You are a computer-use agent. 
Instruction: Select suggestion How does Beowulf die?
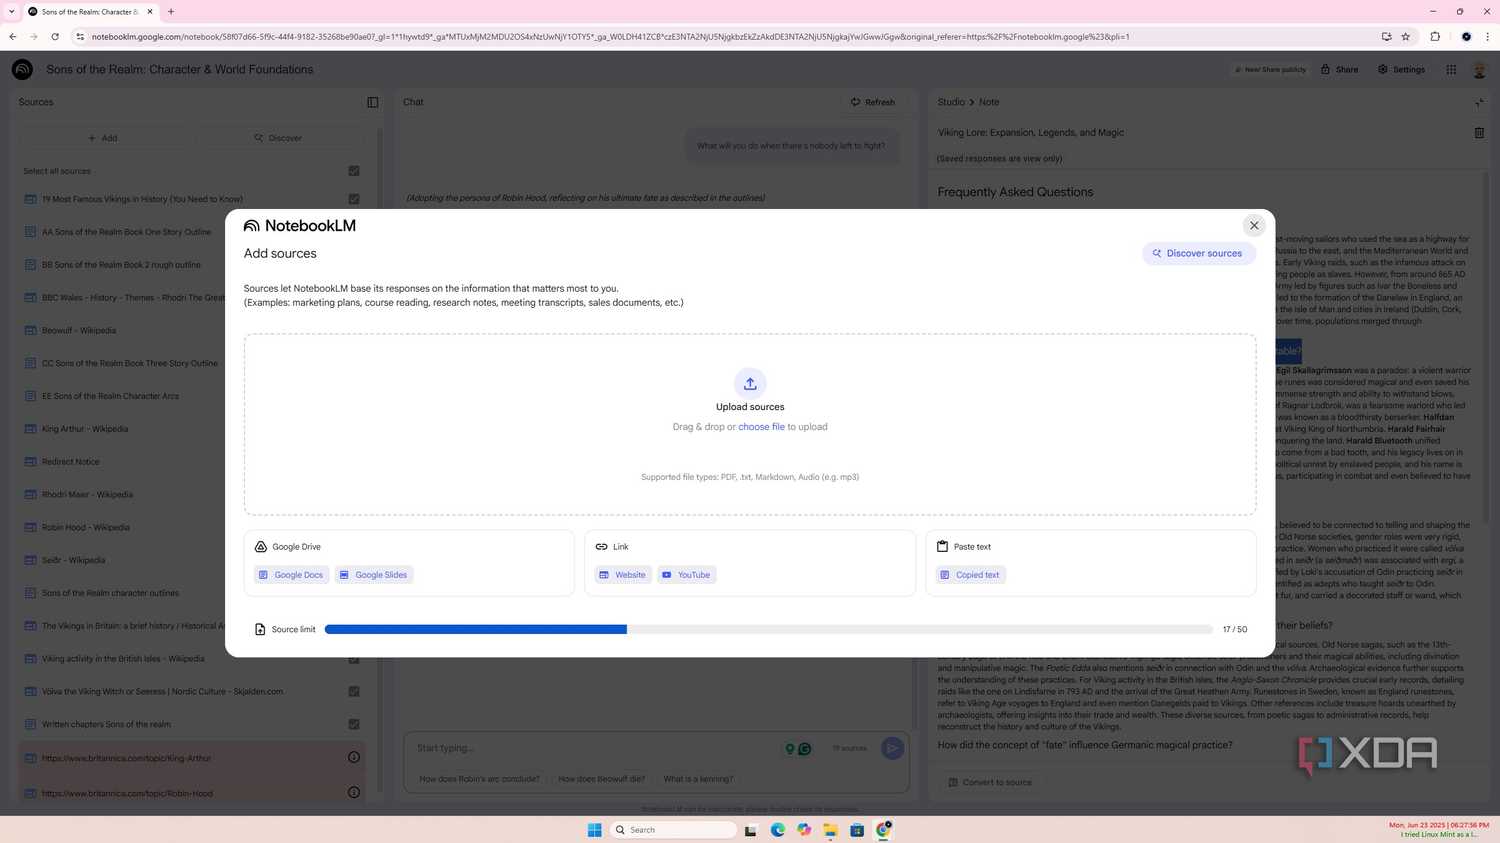(601, 779)
